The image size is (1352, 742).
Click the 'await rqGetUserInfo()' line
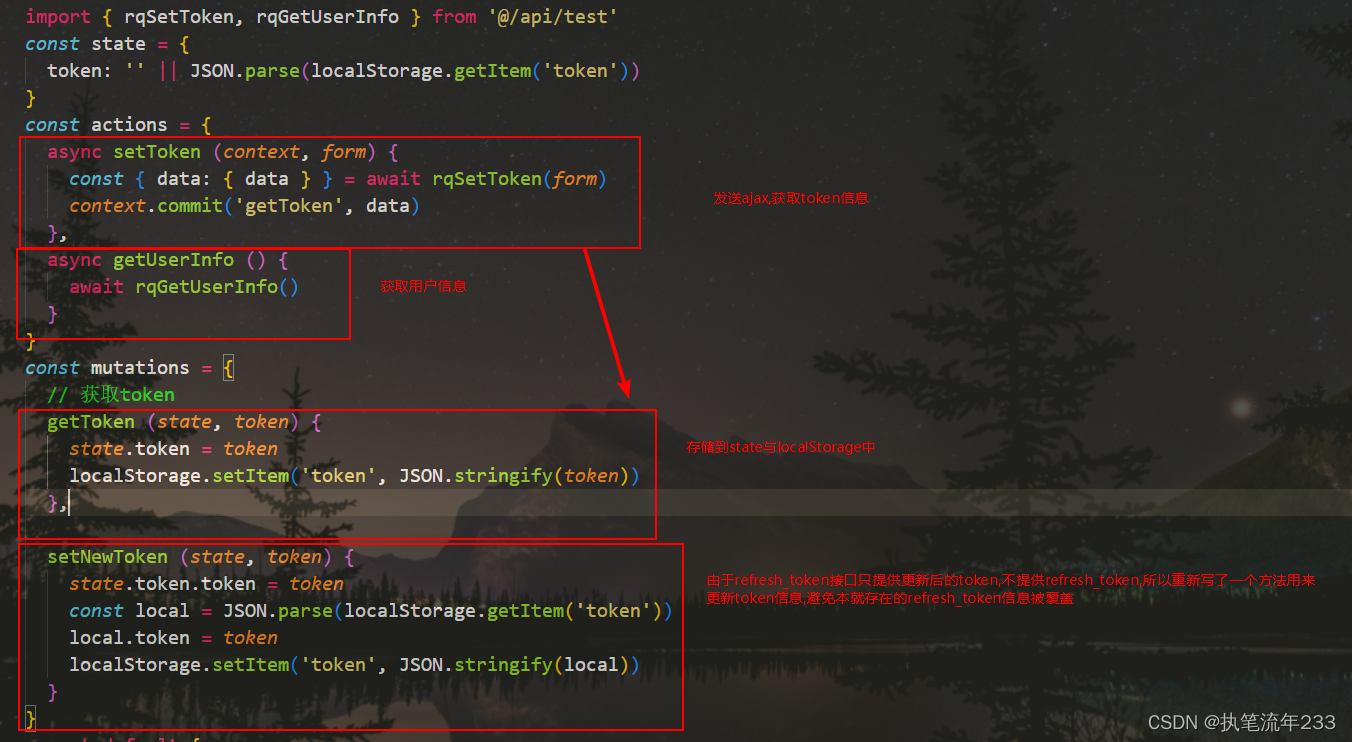pos(184,287)
